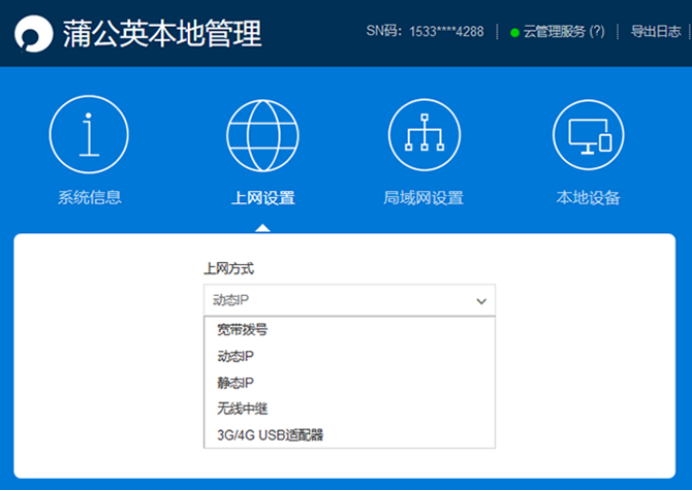Click the (?) help mark beside 云管理服务

597,31
